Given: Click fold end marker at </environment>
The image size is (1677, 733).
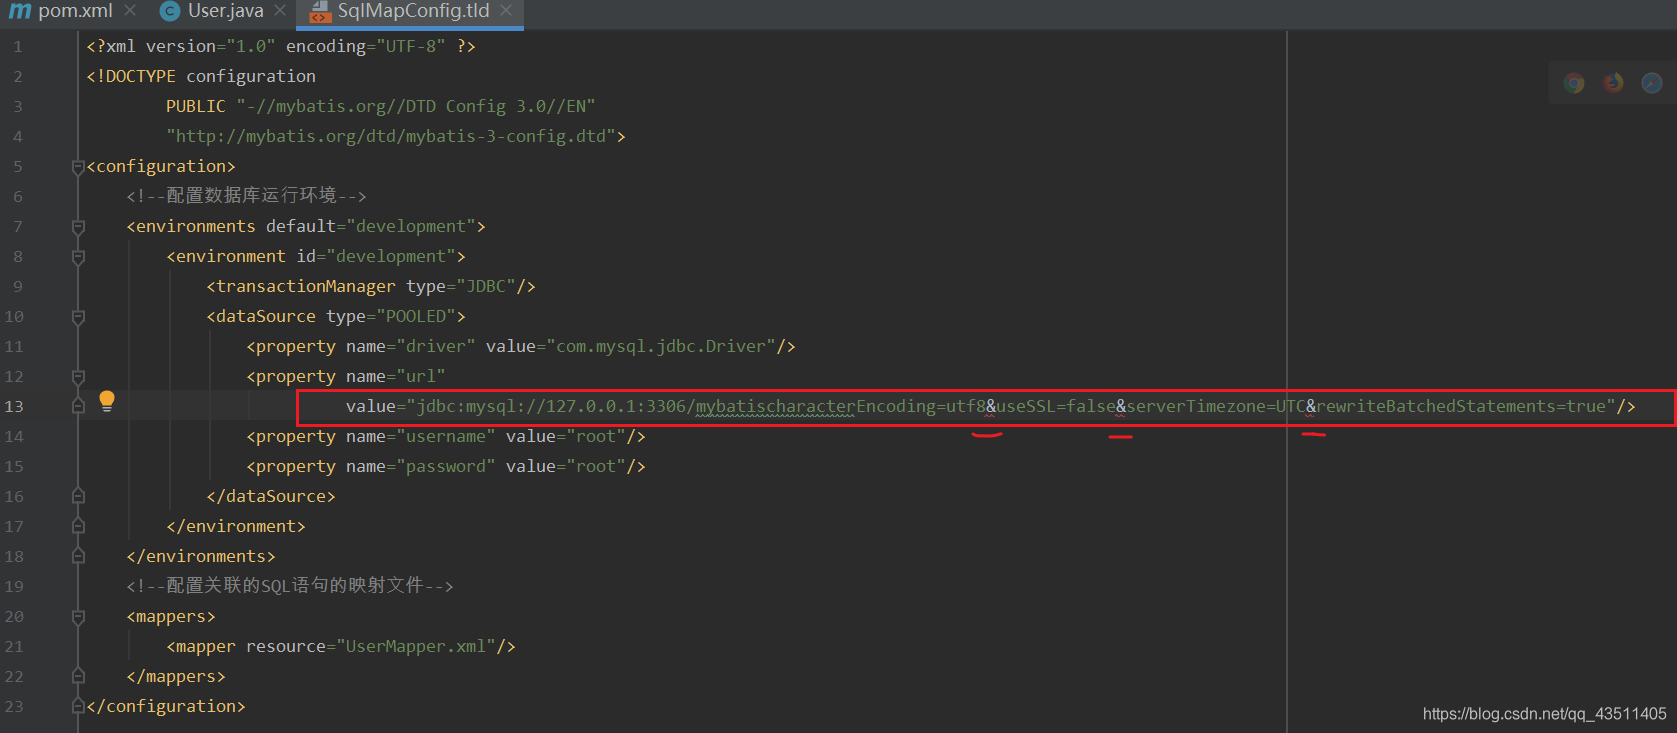Looking at the screenshot, I should point(78,526).
